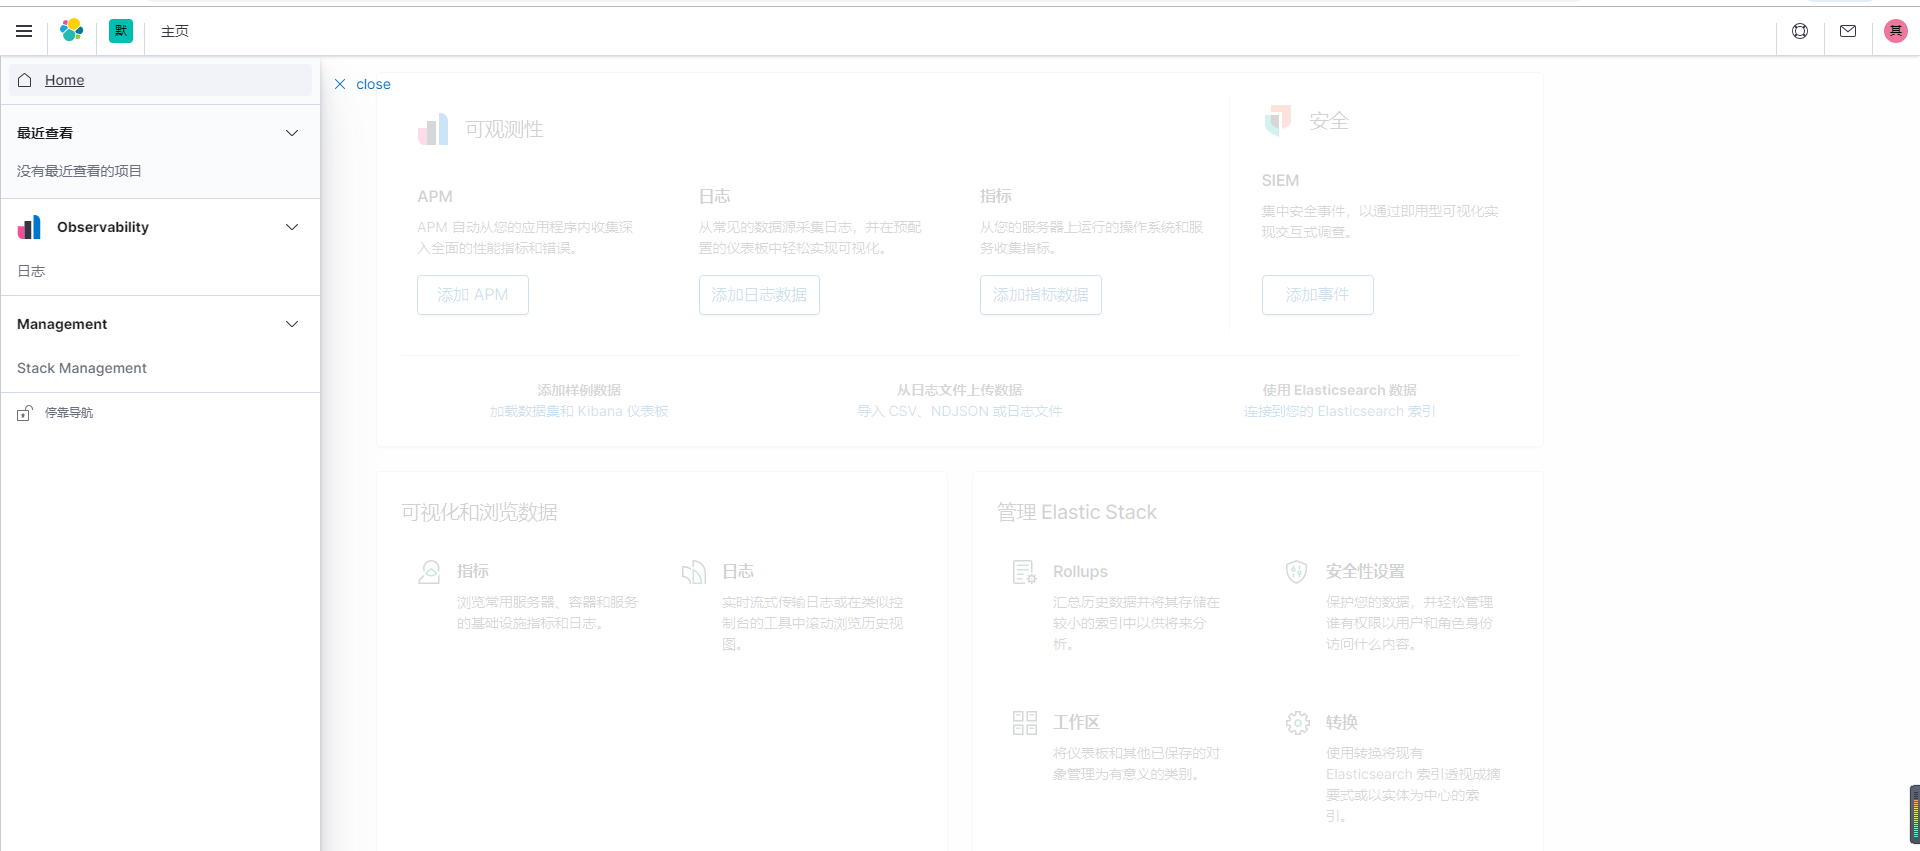This screenshot has height=851, width=1920.
Task: Click the 可观测性 solution icon
Action: click(433, 129)
